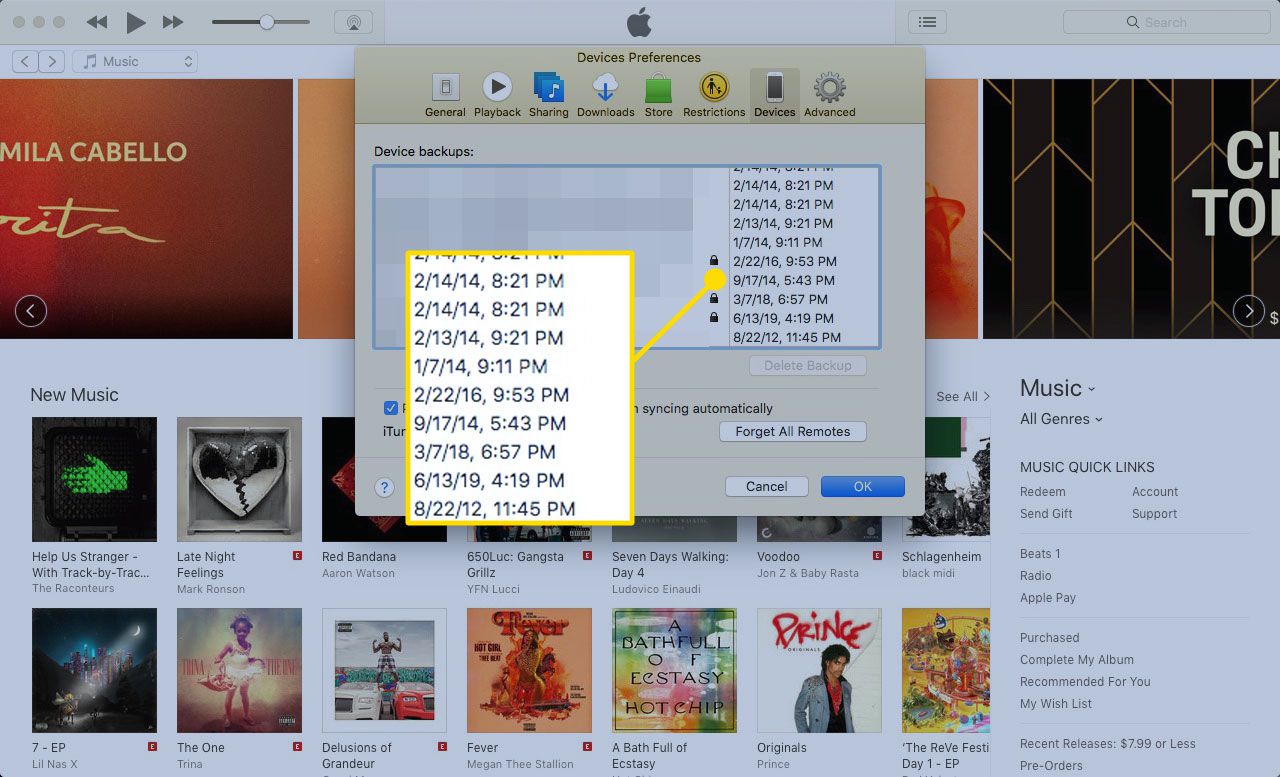1280x777 pixels.
Task: Open the Radio link
Action: click(x=1036, y=576)
